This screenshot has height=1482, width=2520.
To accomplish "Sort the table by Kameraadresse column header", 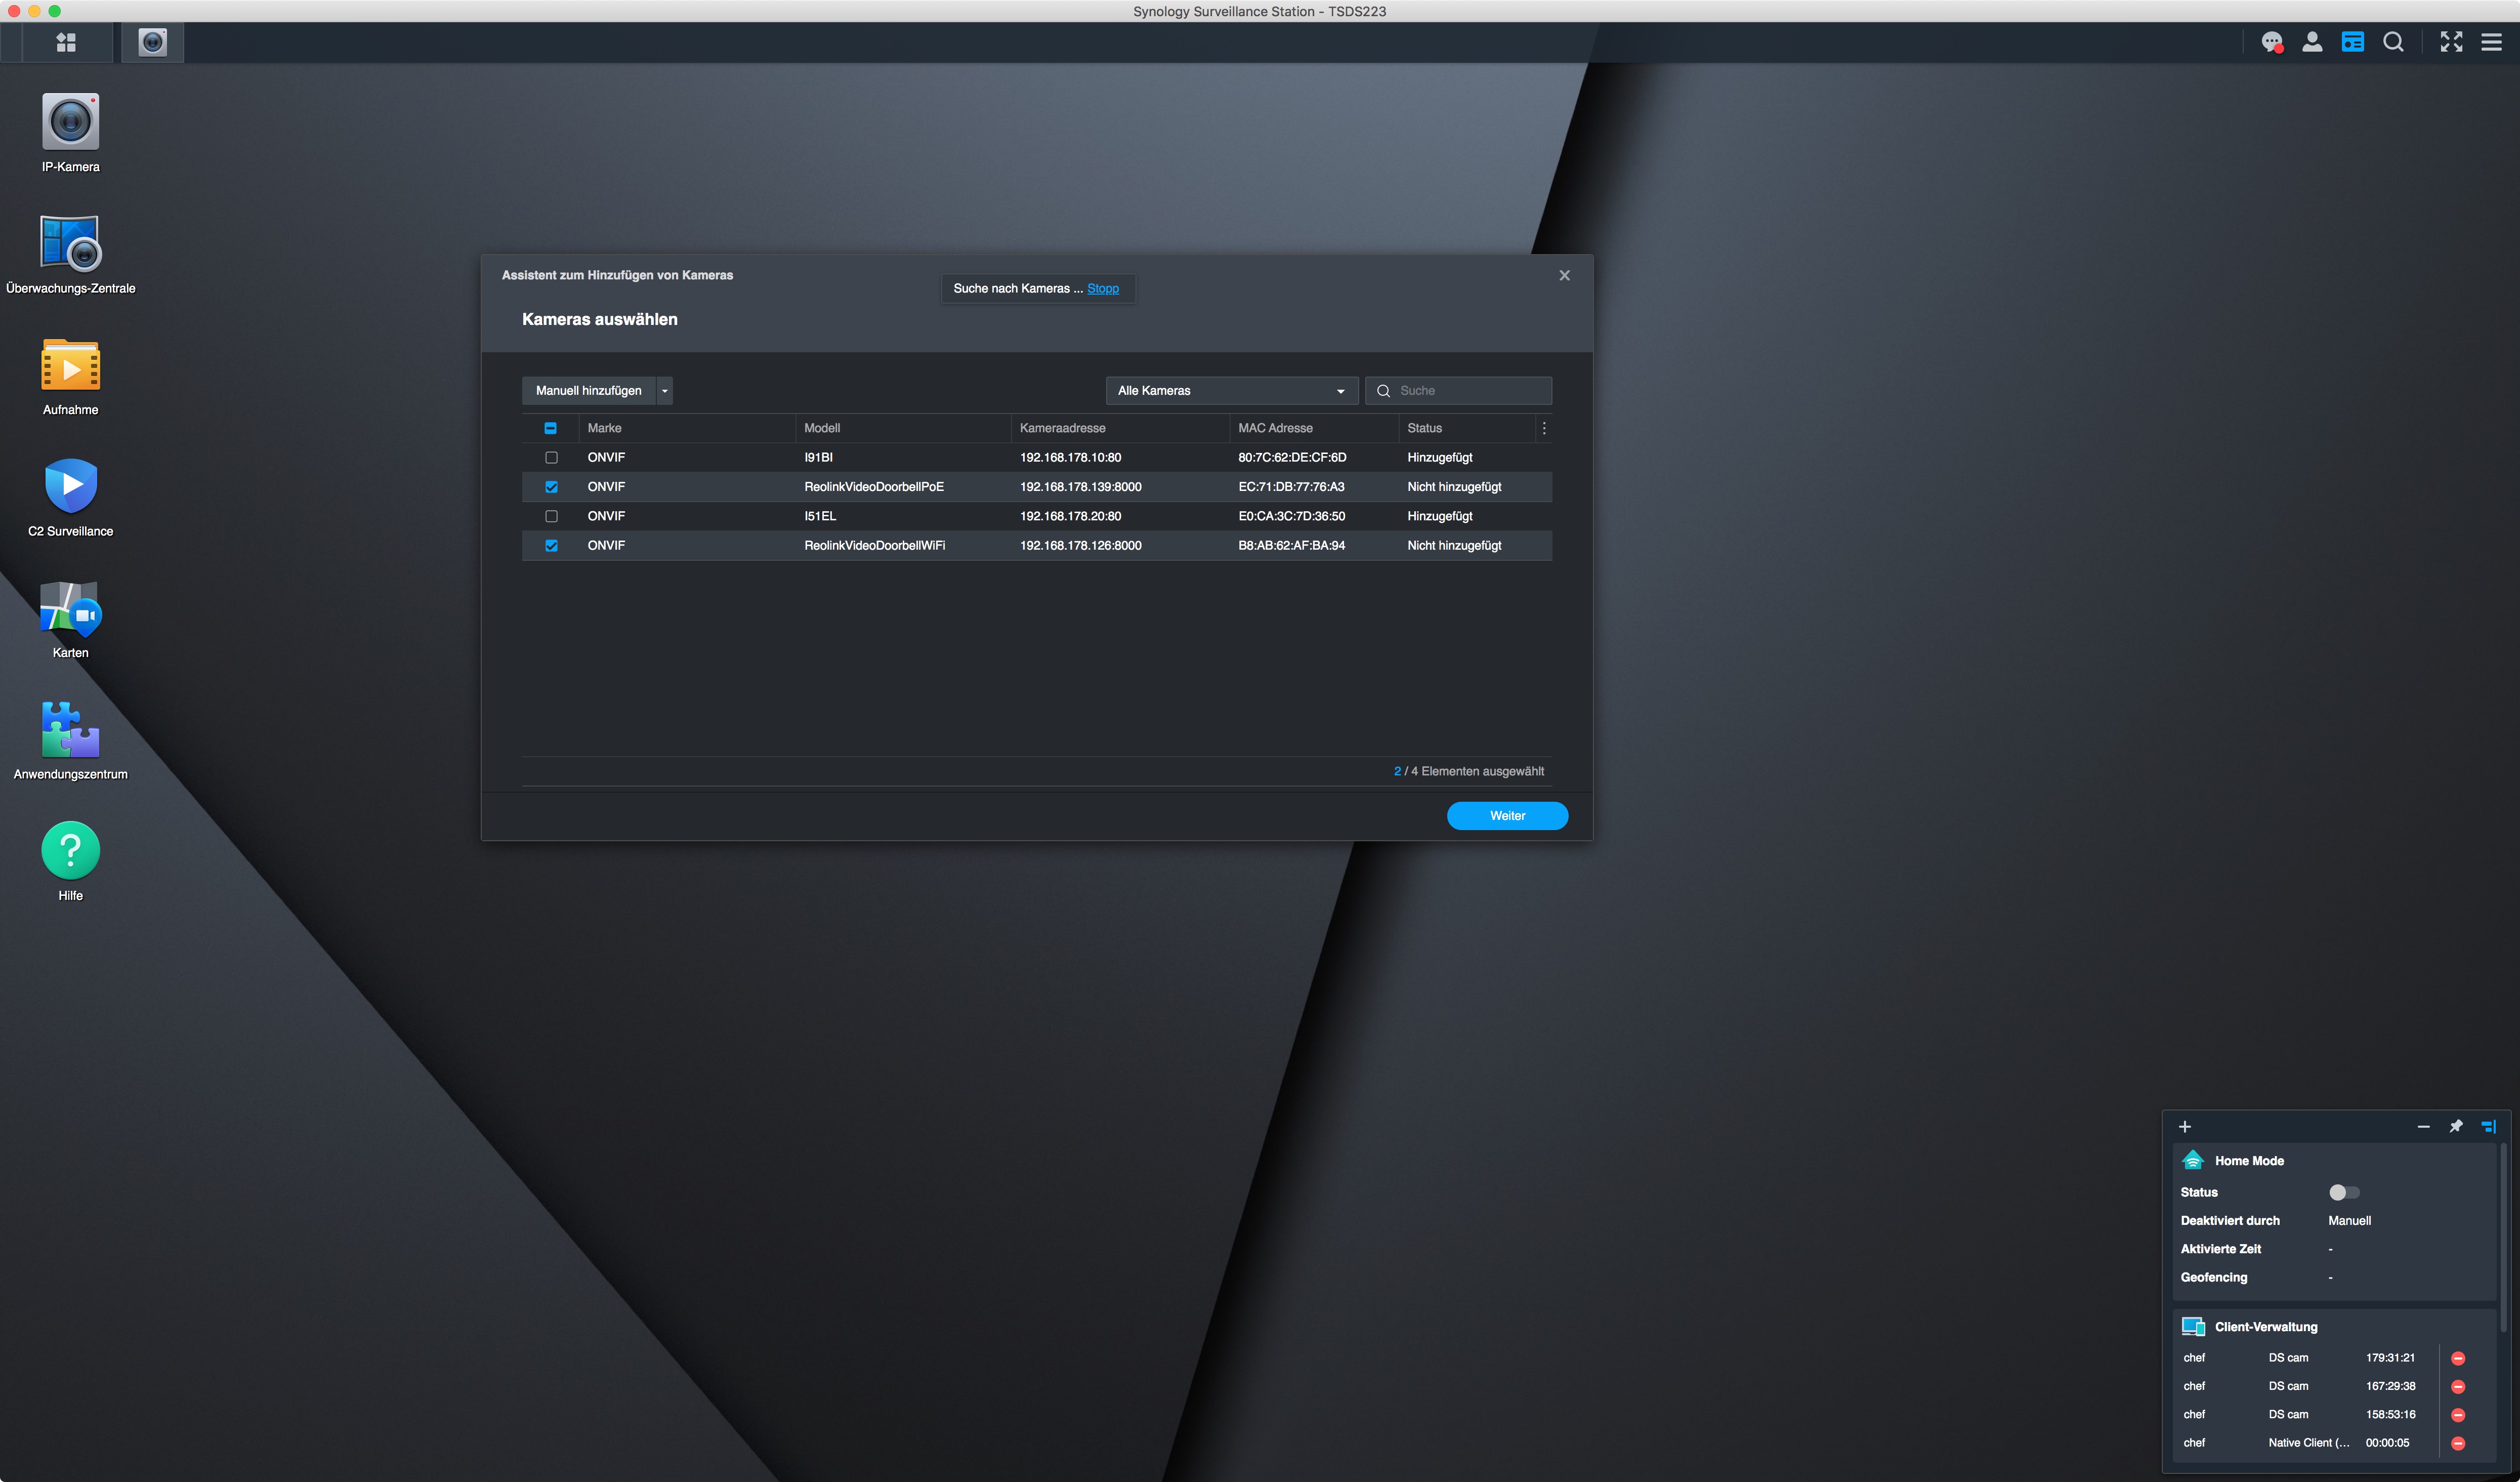I will [1062, 428].
